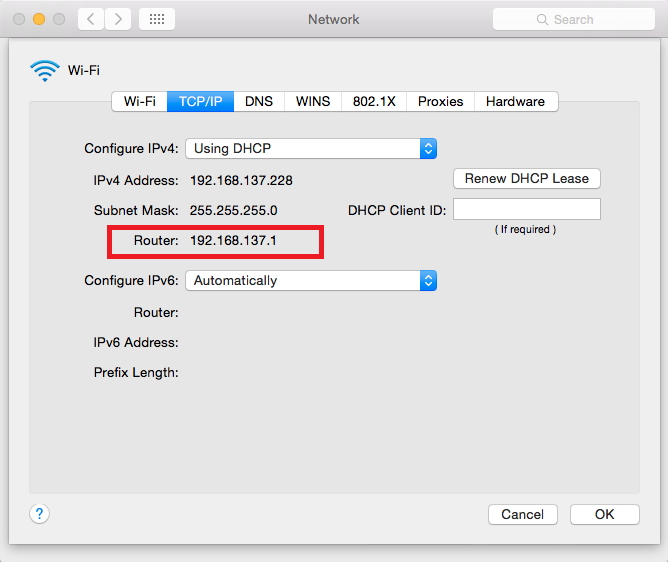Go to the Proxies tab
The height and width of the screenshot is (562, 668).
(x=441, y=101)
